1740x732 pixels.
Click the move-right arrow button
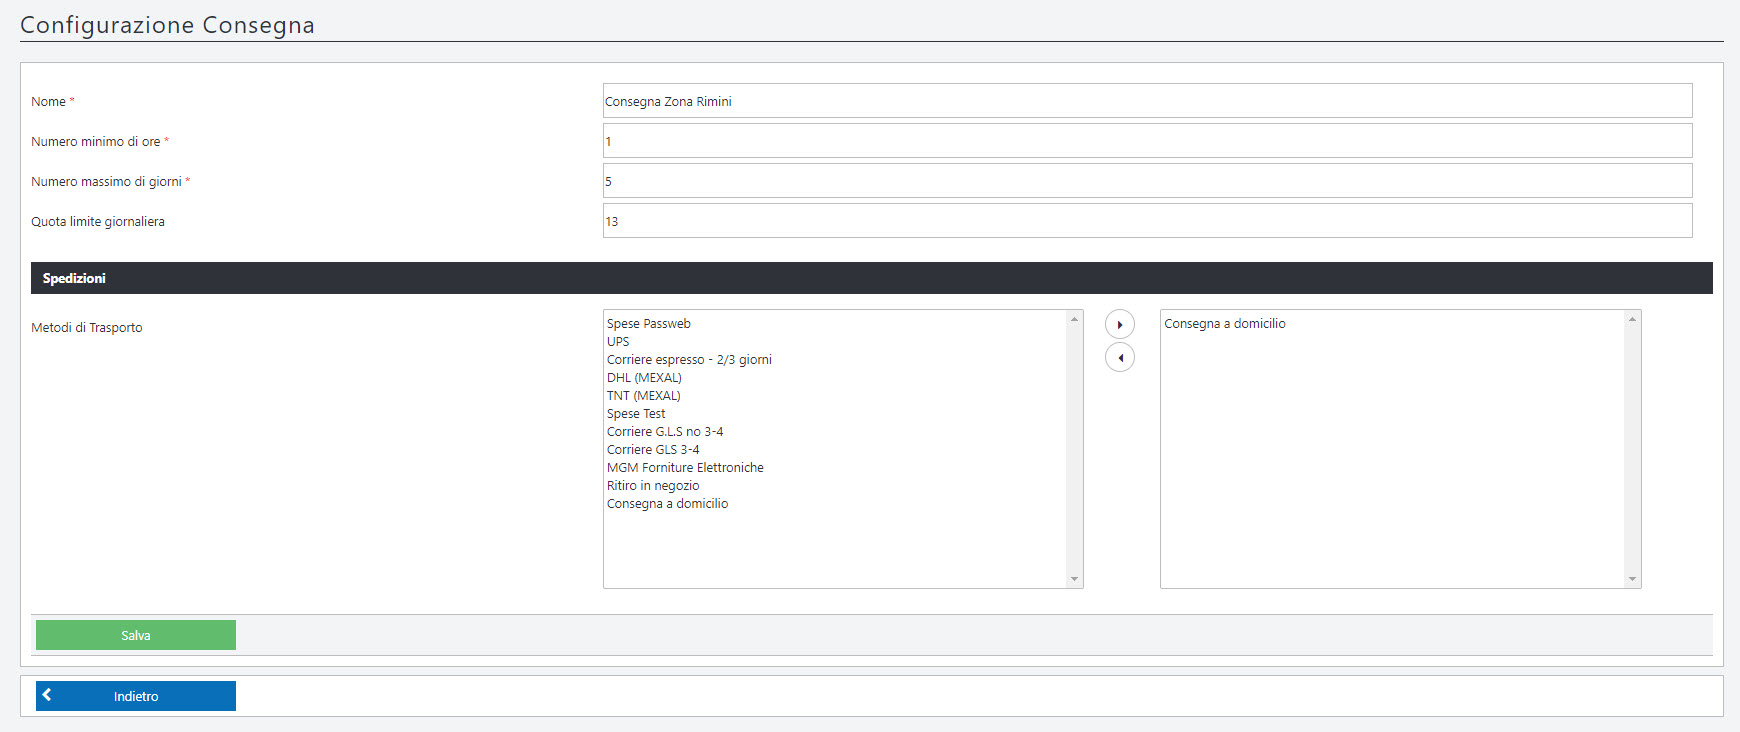pyautogui.click(x=1119, y=325)
